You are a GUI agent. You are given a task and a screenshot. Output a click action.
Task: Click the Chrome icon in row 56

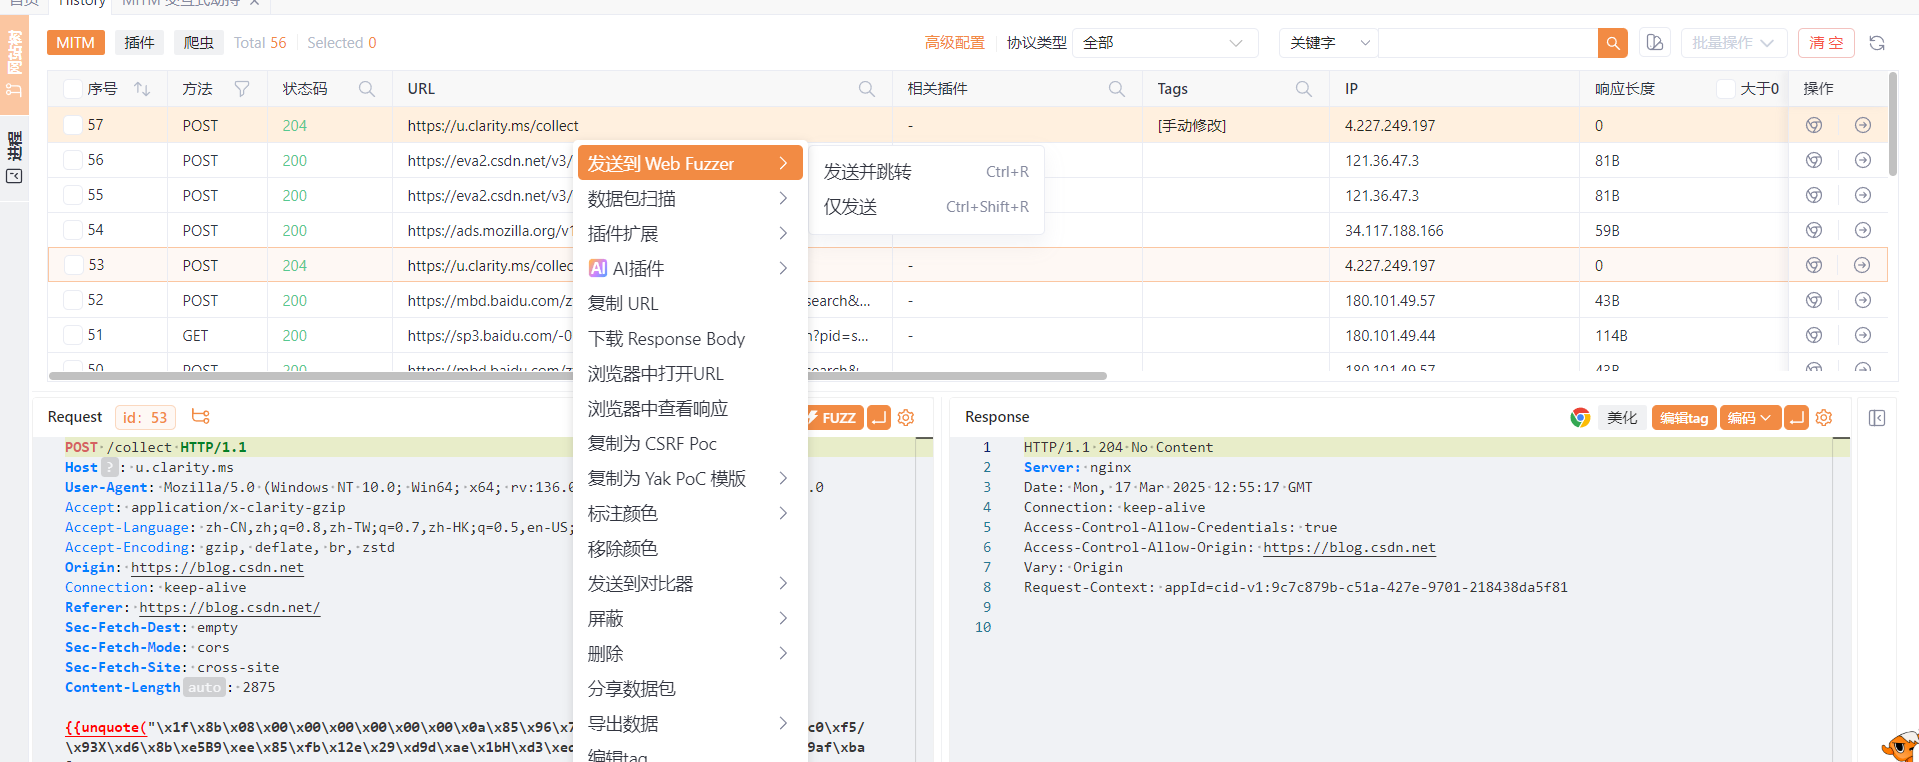pyautogui.click(x=1814, y=160)
